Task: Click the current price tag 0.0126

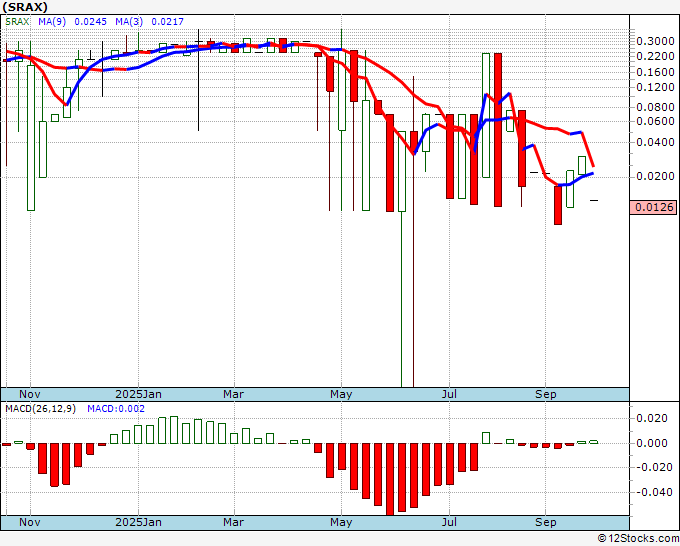Action: [654, 207]
